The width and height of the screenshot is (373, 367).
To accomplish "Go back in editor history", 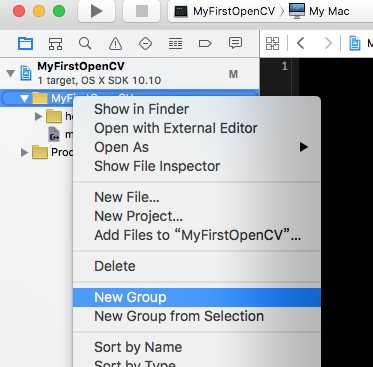I will [x=301, y=43].
